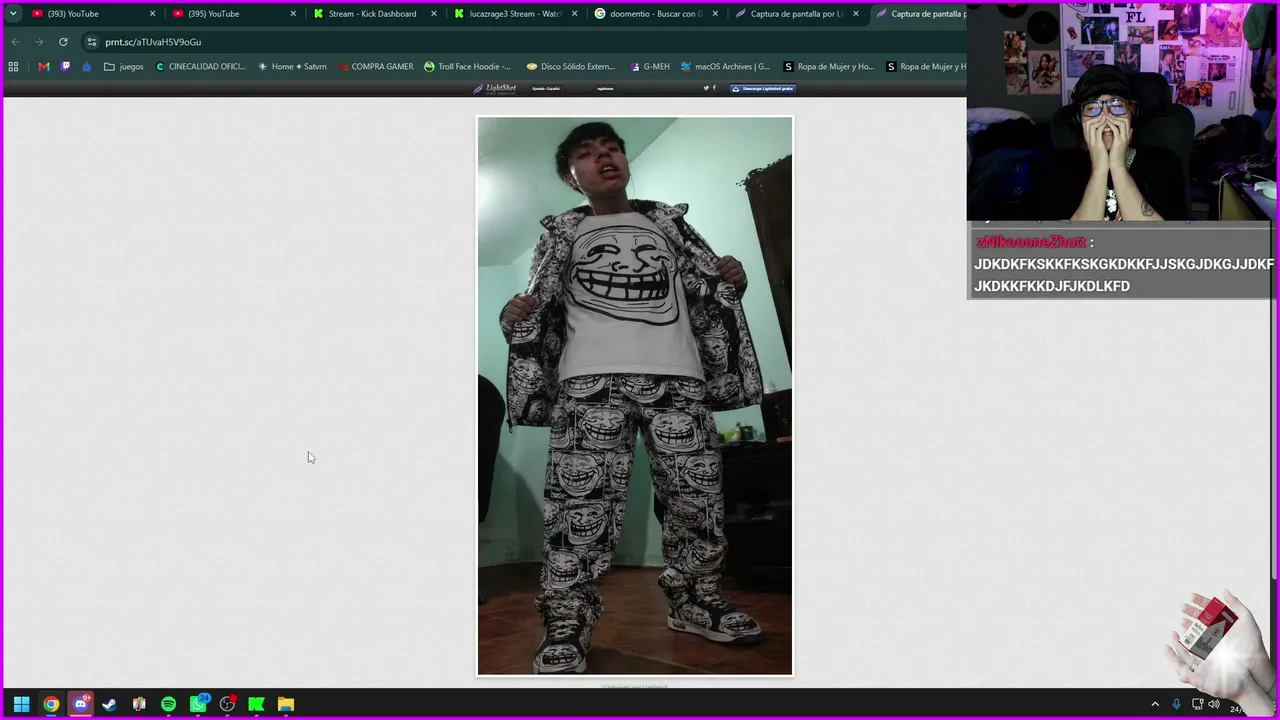Open the G-MEH bookmark
This screenshot has height=720, width=1280.
tap(650, 67)
